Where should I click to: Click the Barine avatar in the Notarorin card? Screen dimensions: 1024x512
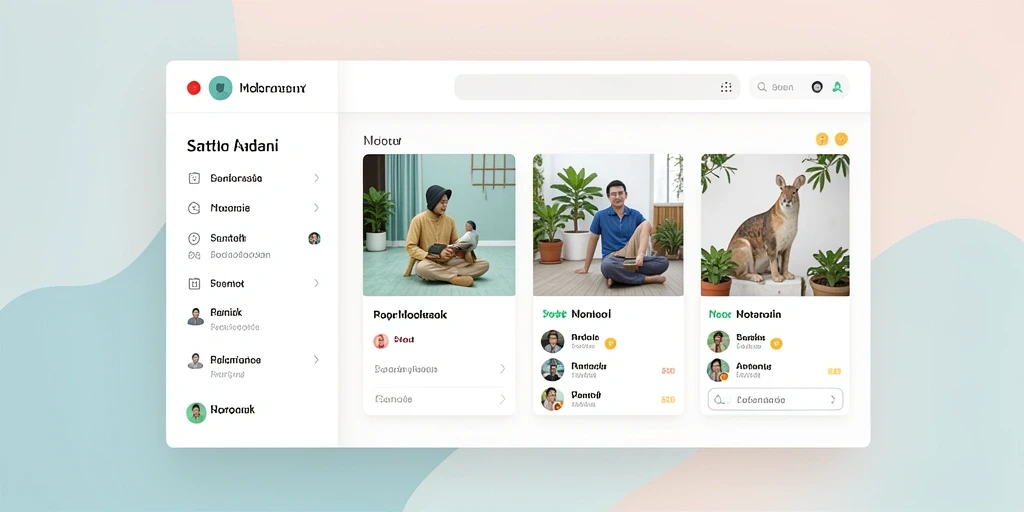click(x=718, y=342)
